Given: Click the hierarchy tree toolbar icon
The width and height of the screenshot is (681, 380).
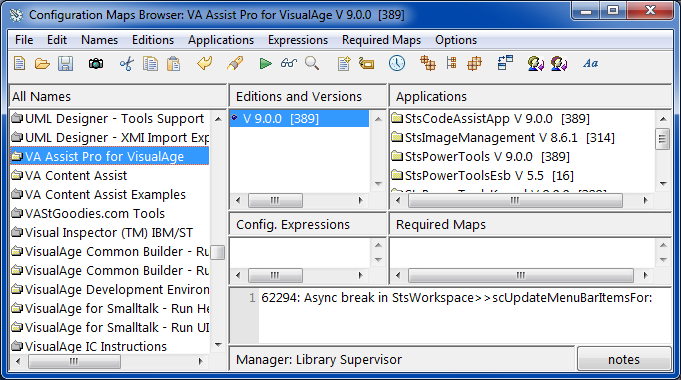Looking at the screenshot, I should tap(451, 63).
